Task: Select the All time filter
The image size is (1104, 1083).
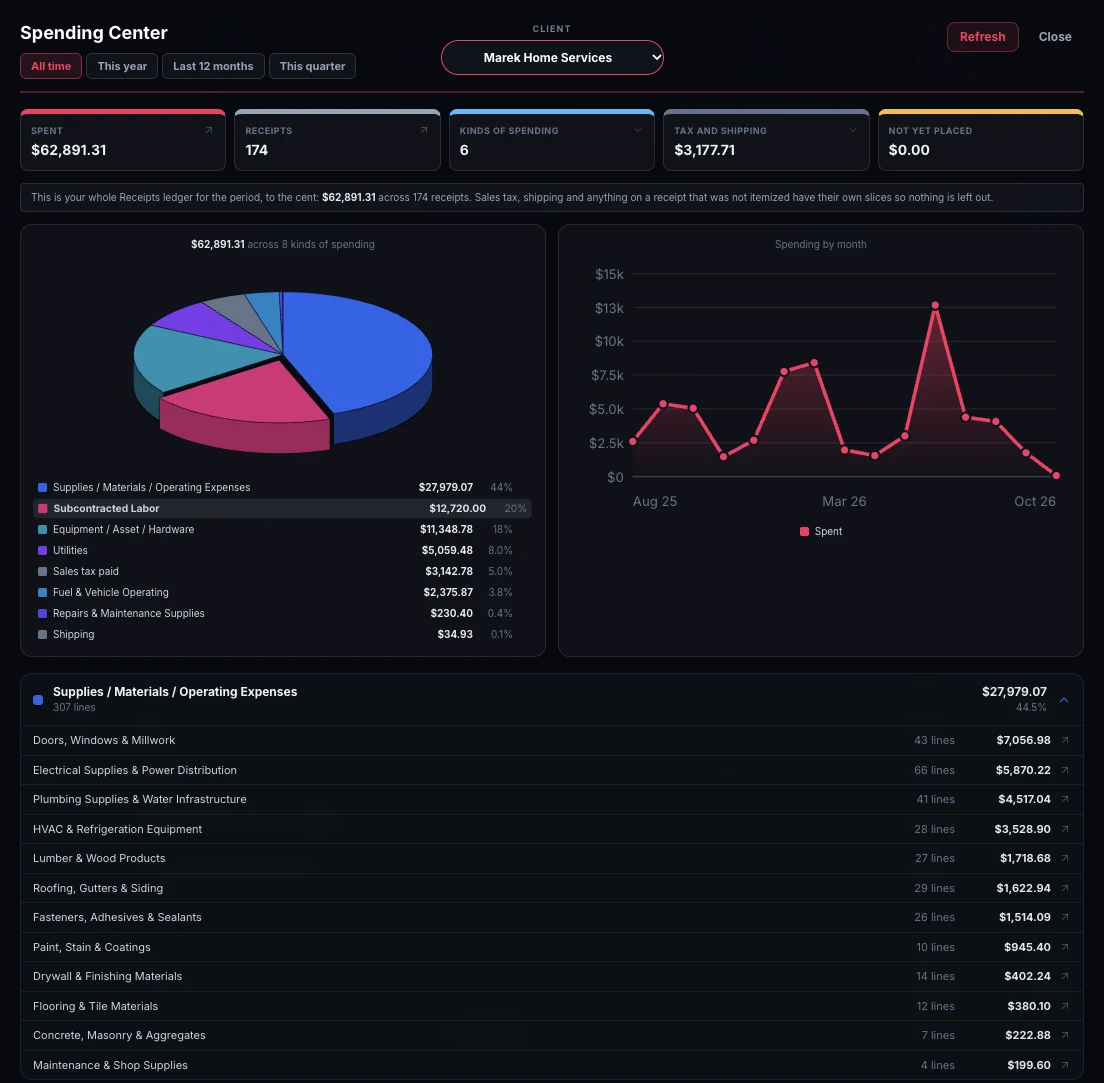Action: tap(51, 66)
